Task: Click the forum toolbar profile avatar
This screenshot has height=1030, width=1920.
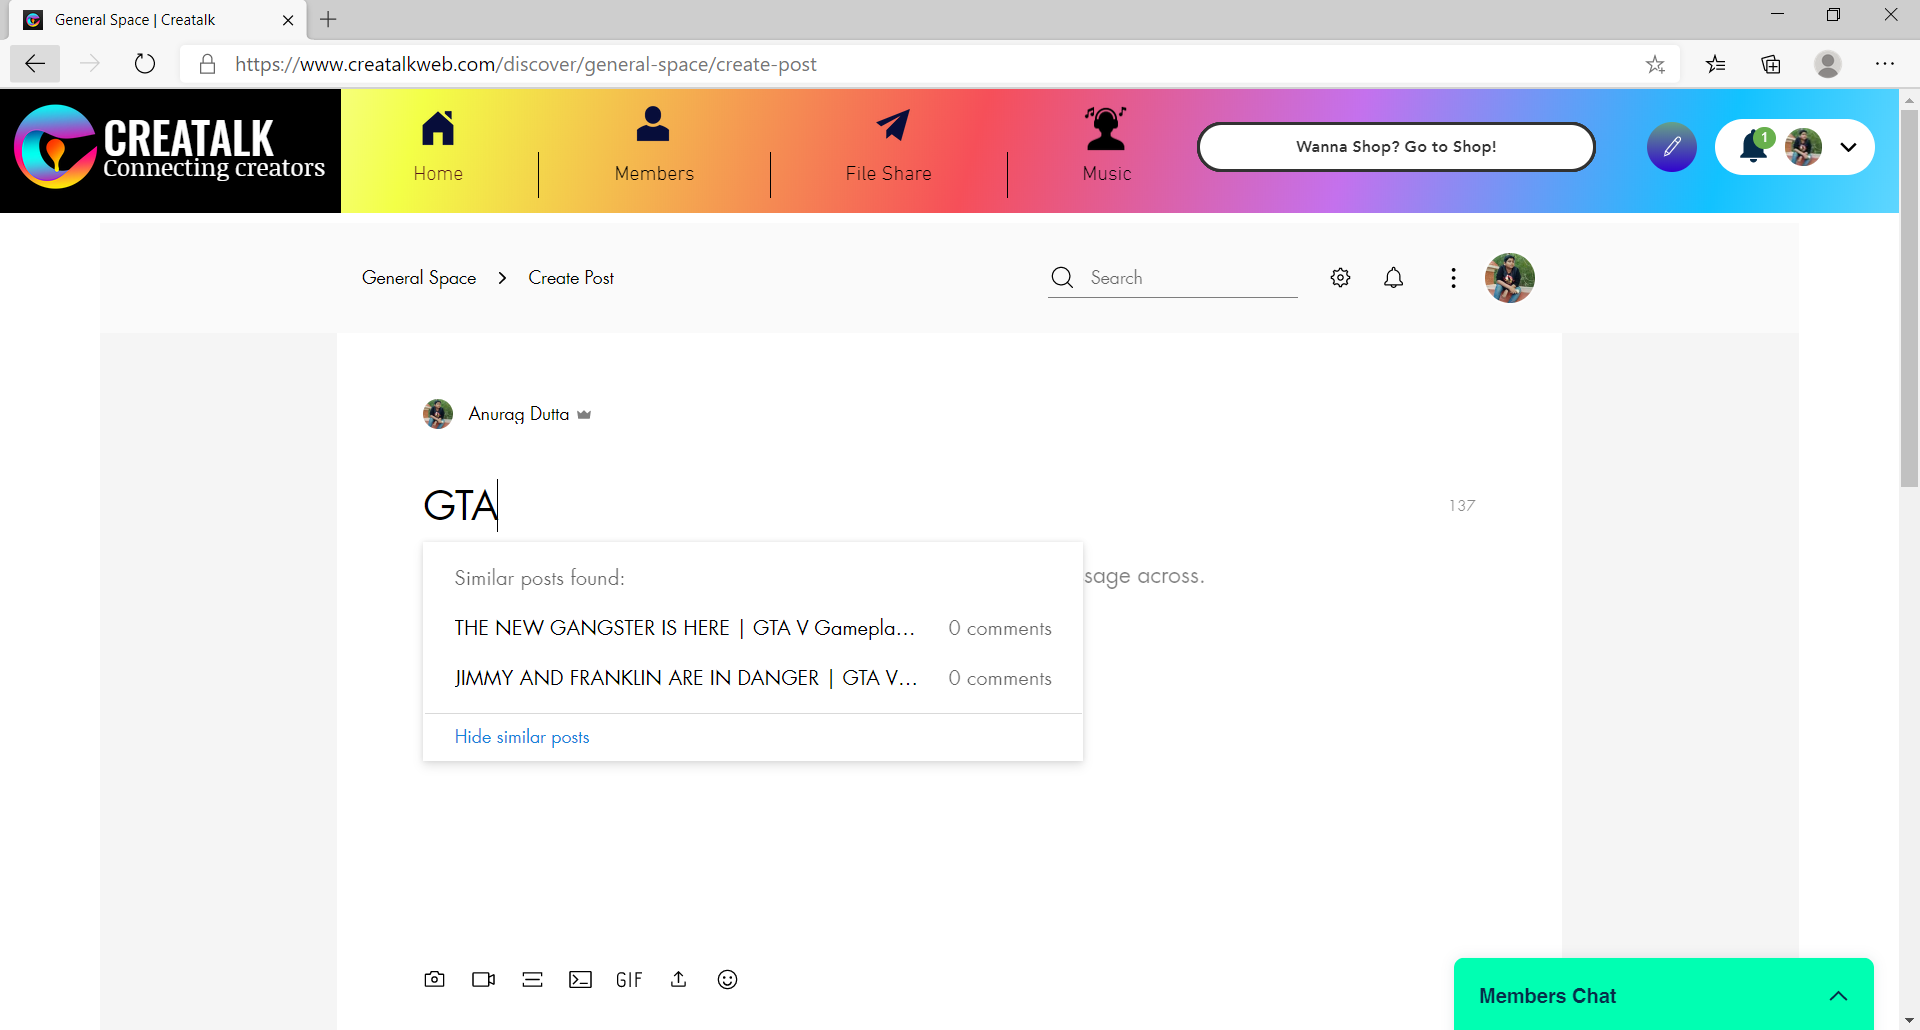Action: pyautogui.click(x=1510, y=278)
